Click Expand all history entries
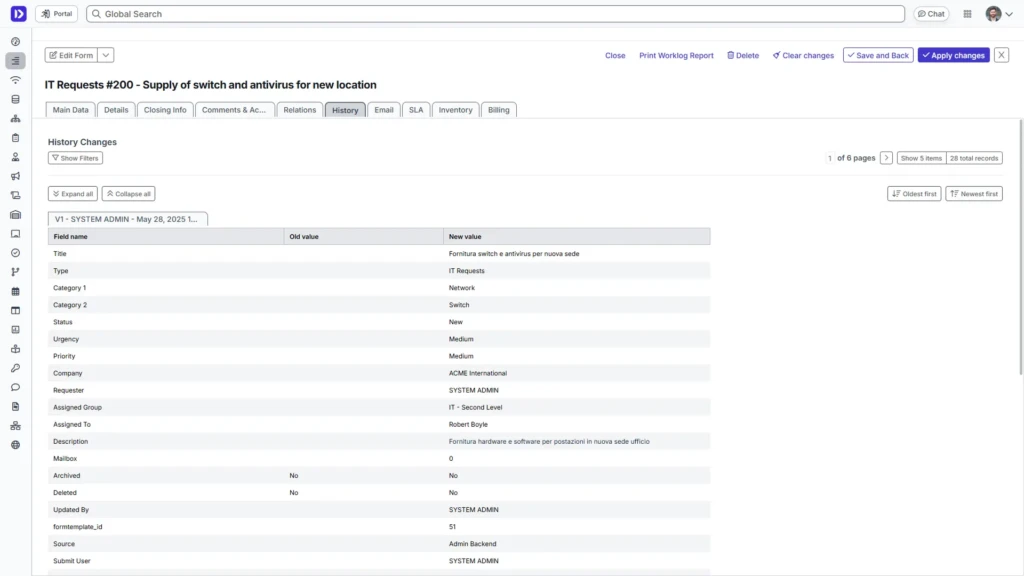 [72, 194]
